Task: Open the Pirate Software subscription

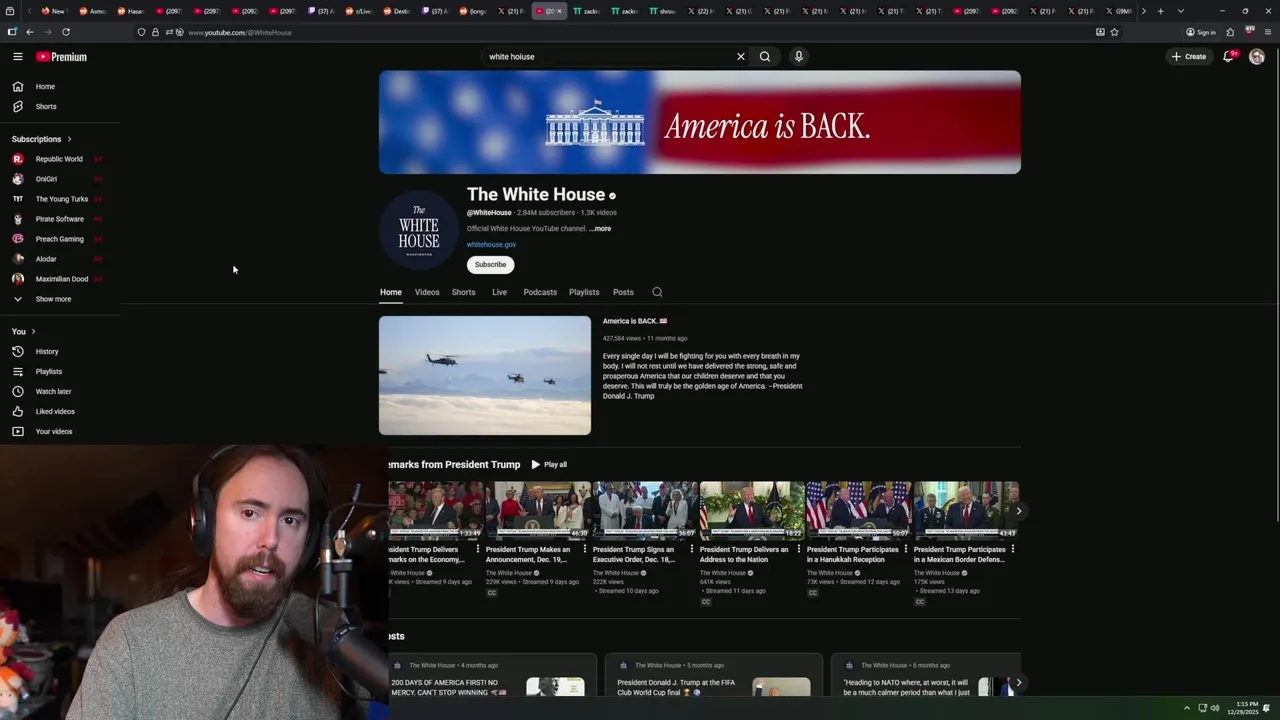Action: (60, 219)
